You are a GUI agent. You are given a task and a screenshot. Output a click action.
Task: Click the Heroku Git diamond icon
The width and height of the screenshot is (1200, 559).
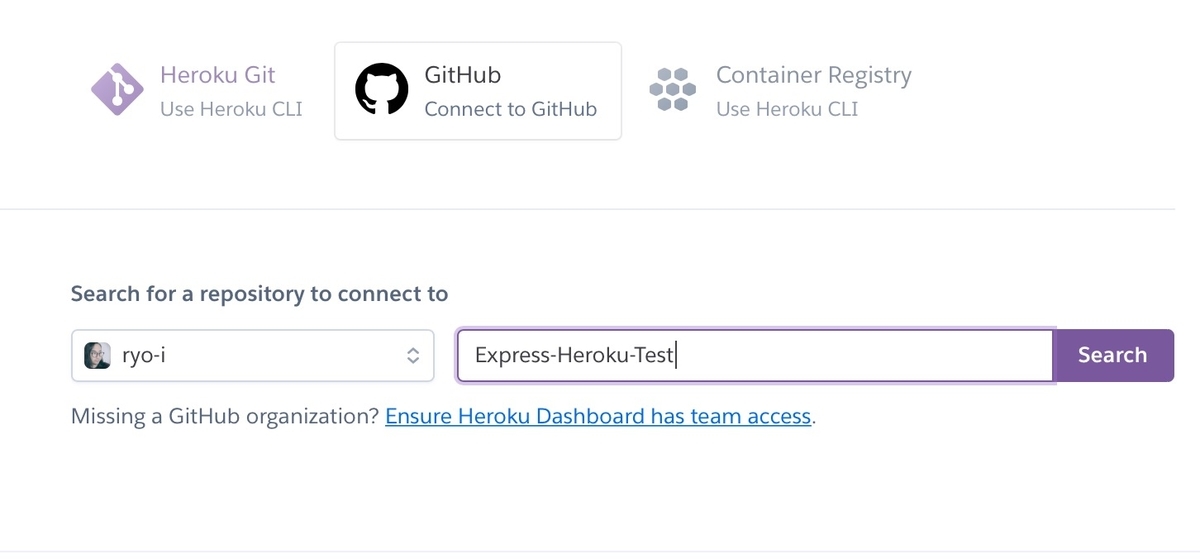click(117, 90)
